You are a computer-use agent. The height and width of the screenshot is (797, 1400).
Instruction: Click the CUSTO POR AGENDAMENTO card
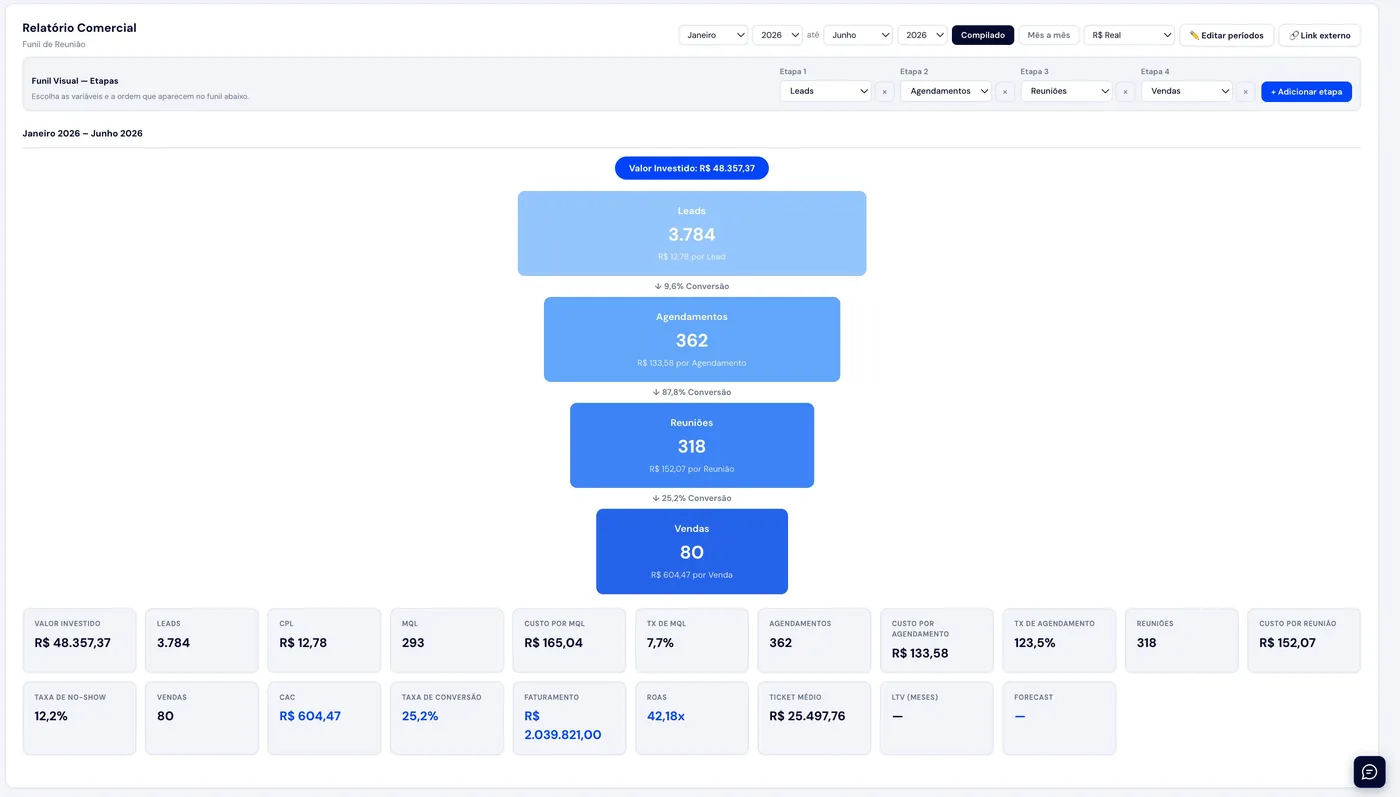(x=936, y=640)
